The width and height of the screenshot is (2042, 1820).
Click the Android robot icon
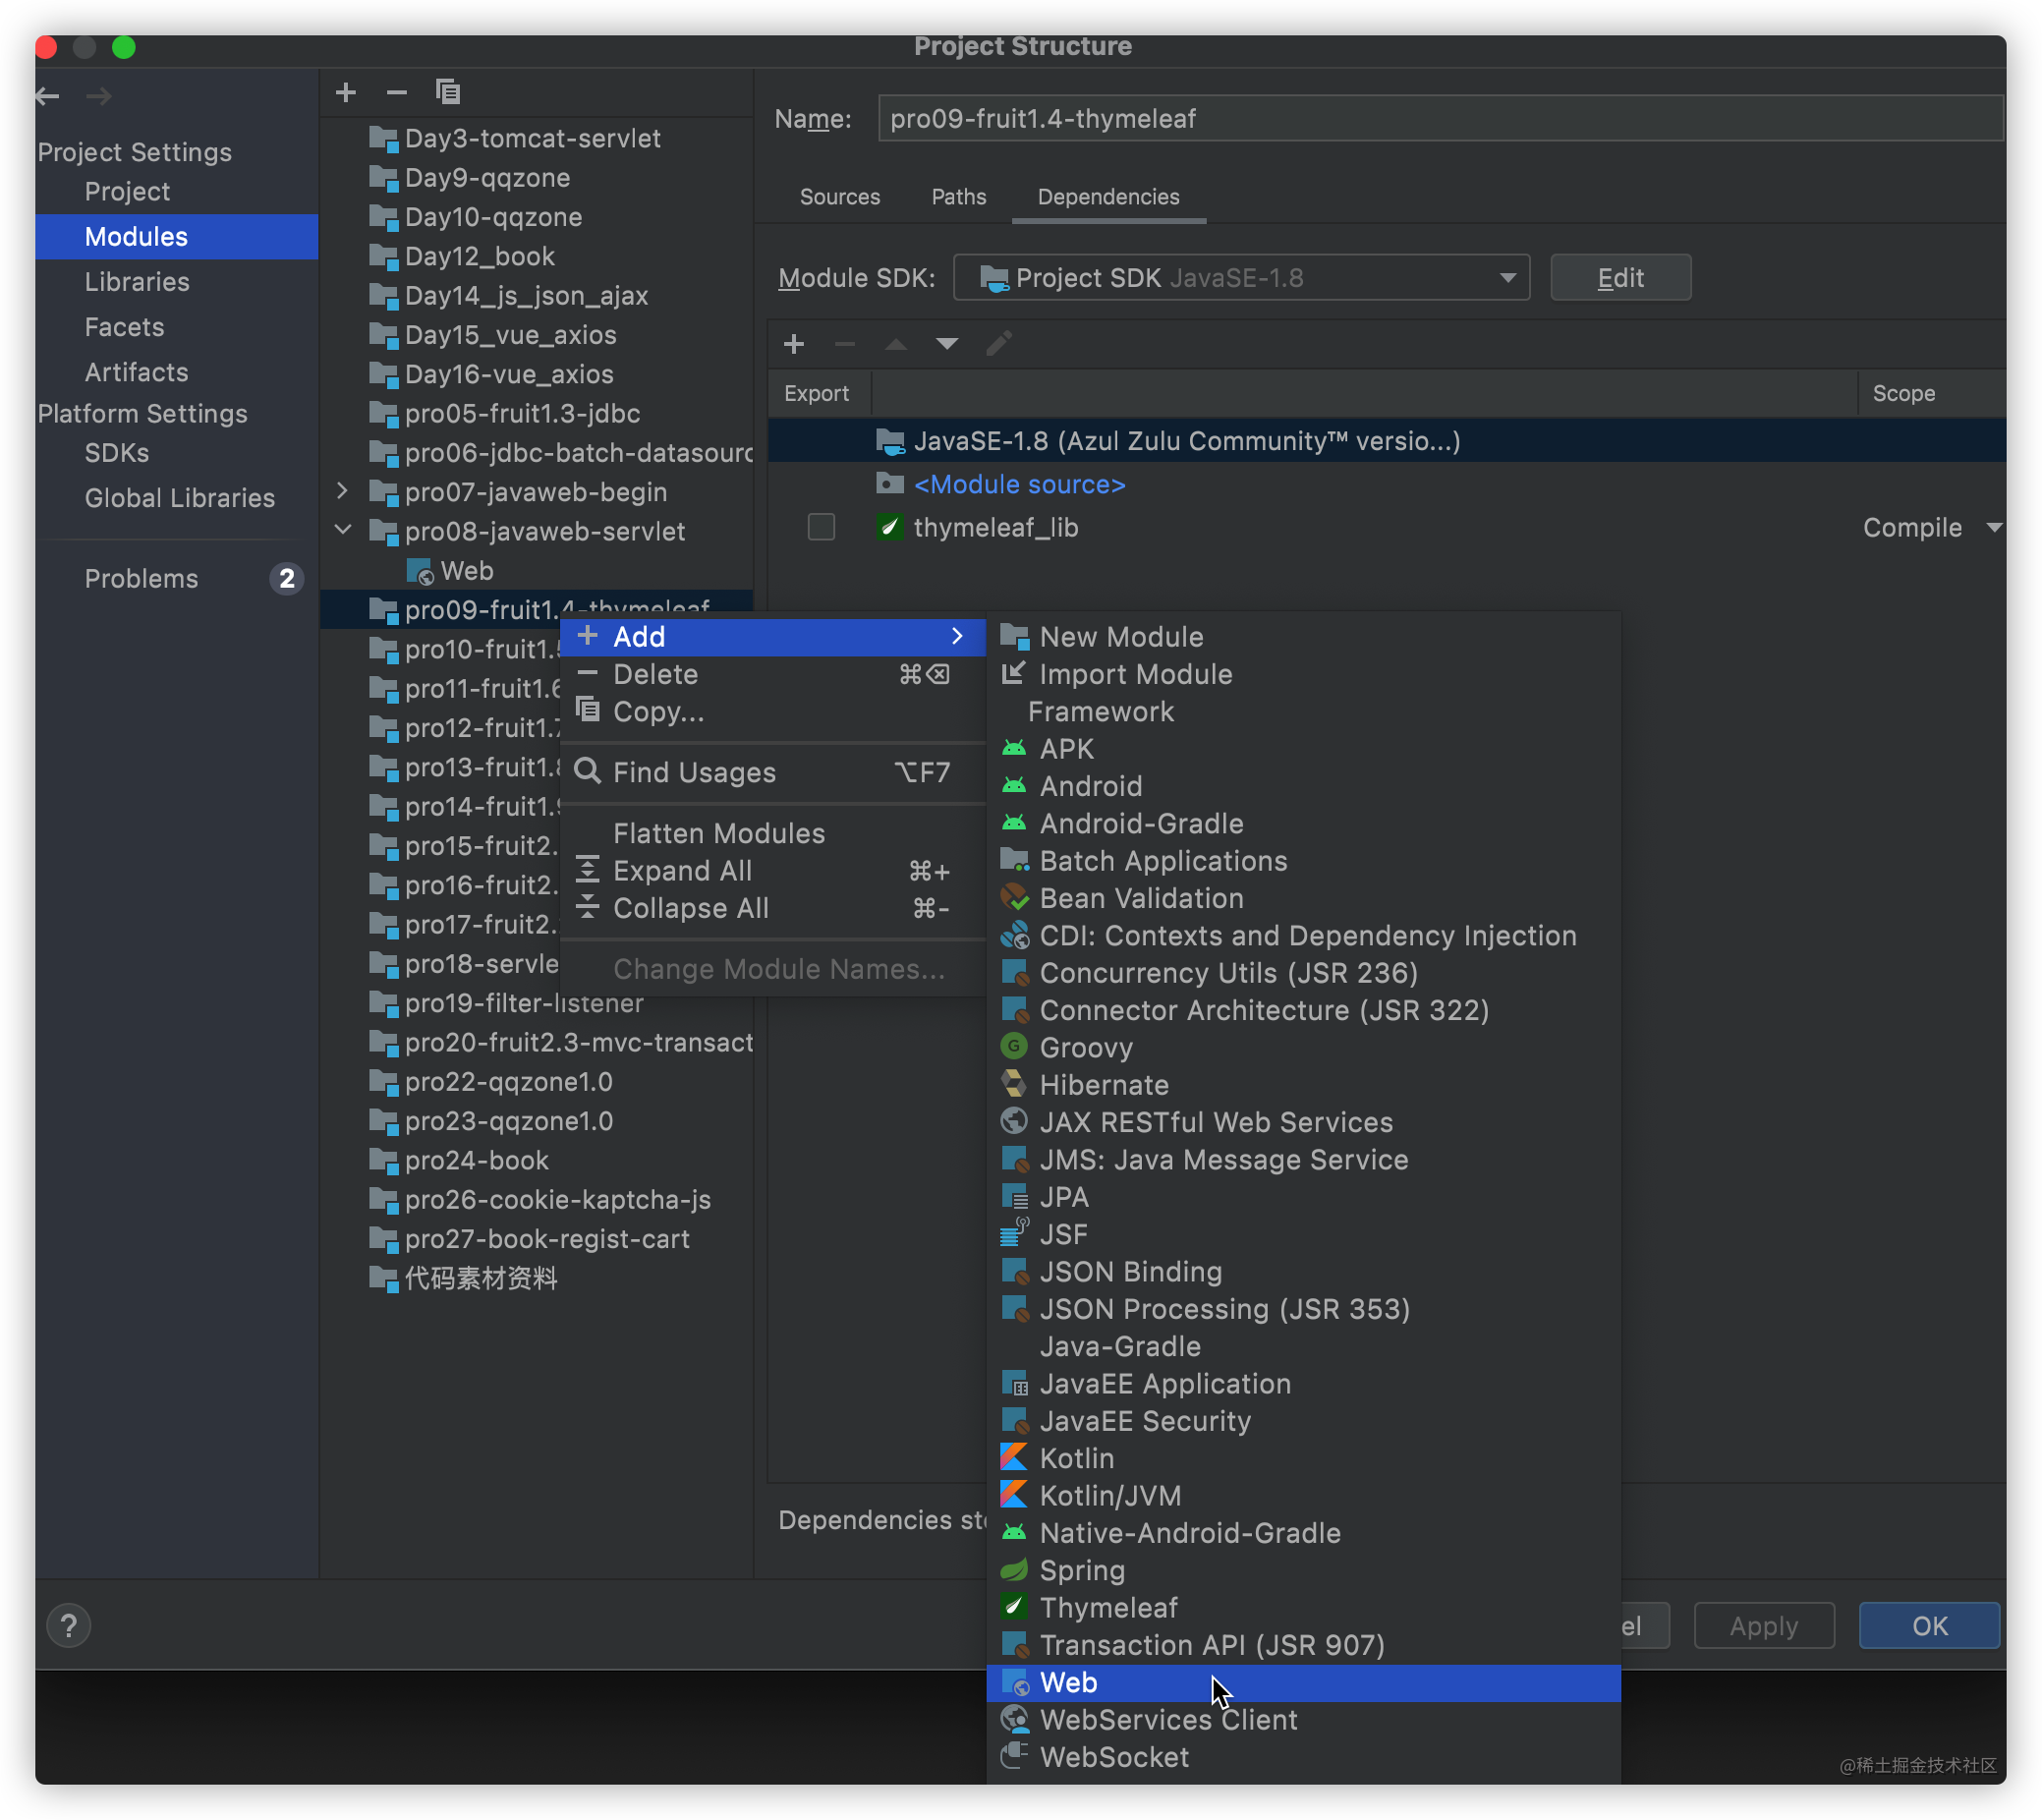(1014, 786)
